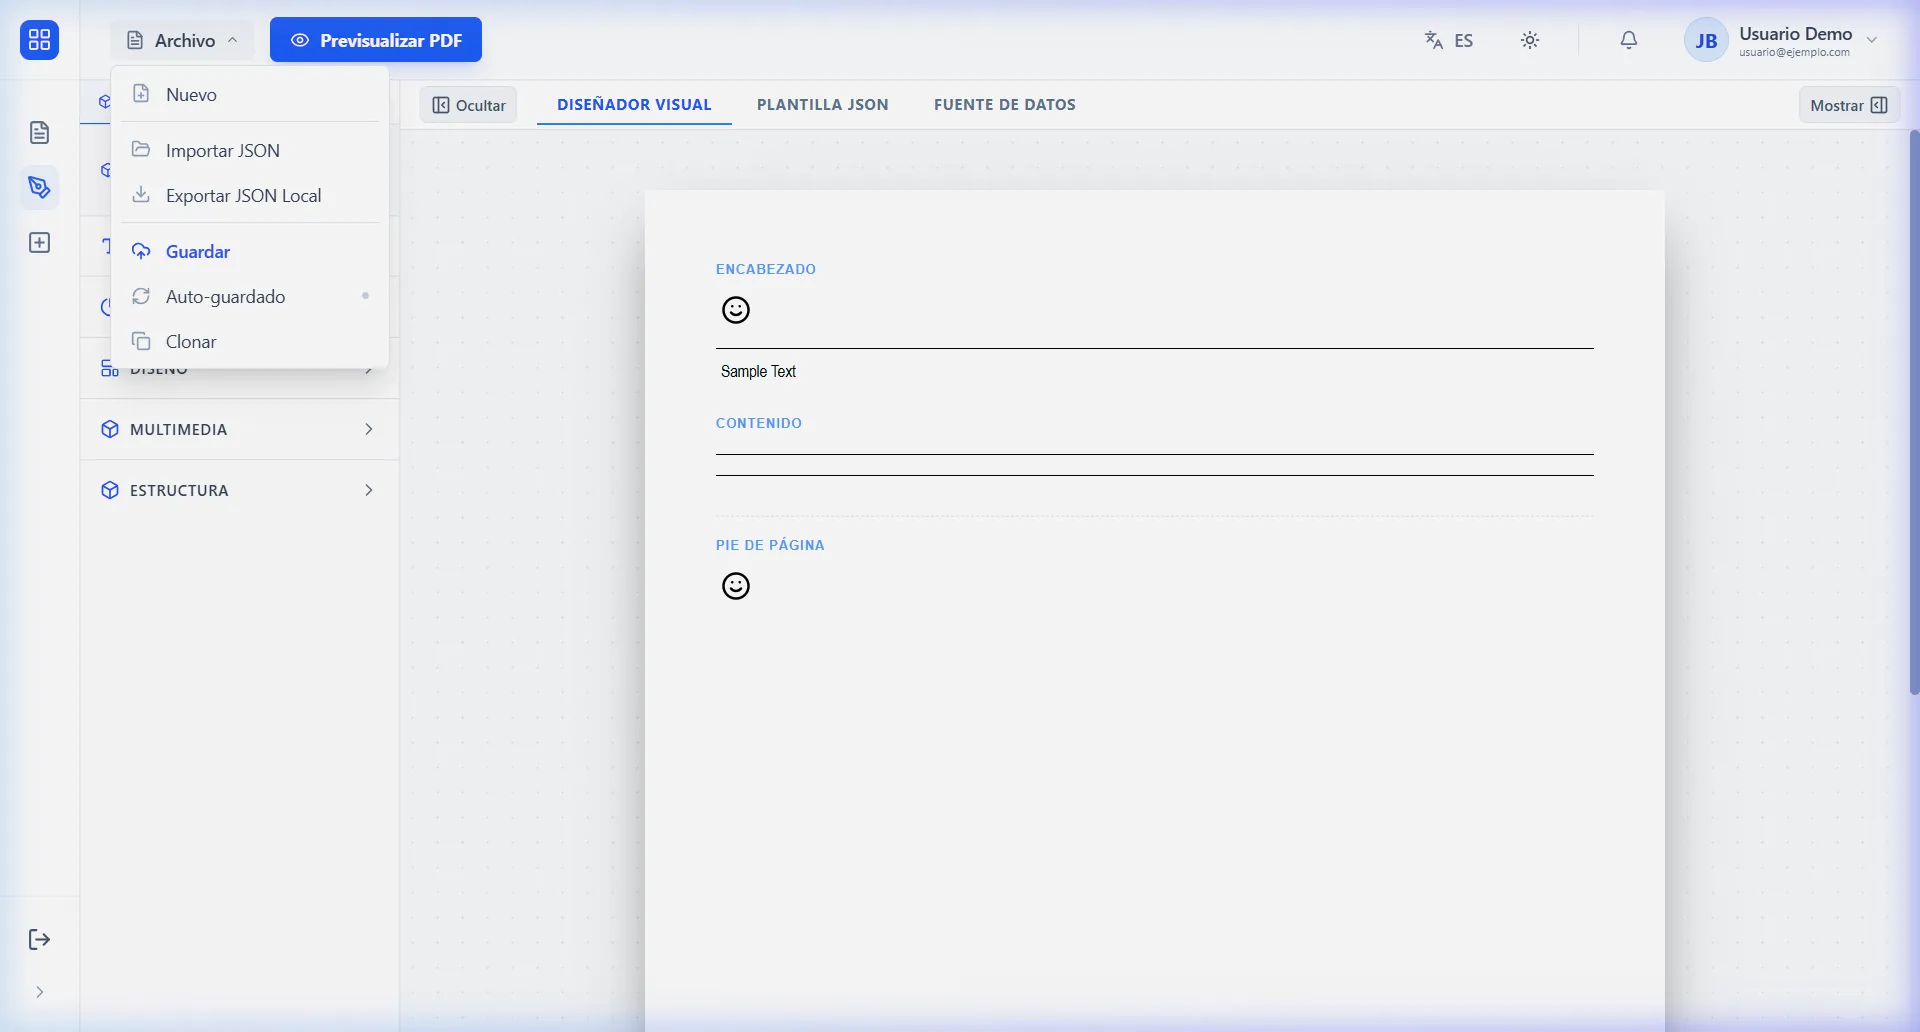Viewport: 1920px width, 1032px height.
Task: Click Mostrar panel button
Action: (x=1849, y=105)
